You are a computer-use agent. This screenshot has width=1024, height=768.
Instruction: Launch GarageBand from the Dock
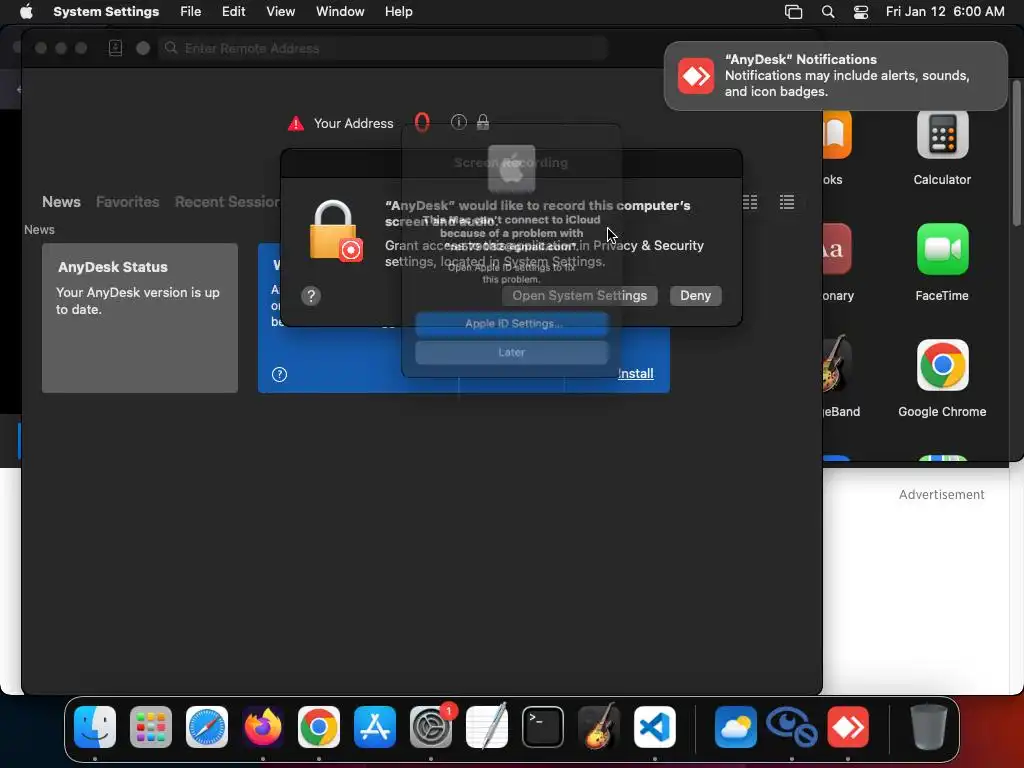tap(599, 727)
